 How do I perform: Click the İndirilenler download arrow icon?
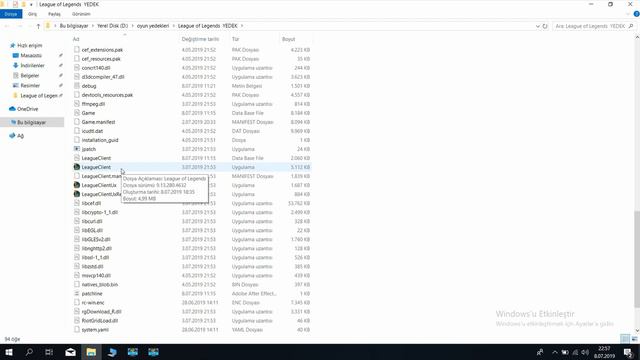coord(16,65)
